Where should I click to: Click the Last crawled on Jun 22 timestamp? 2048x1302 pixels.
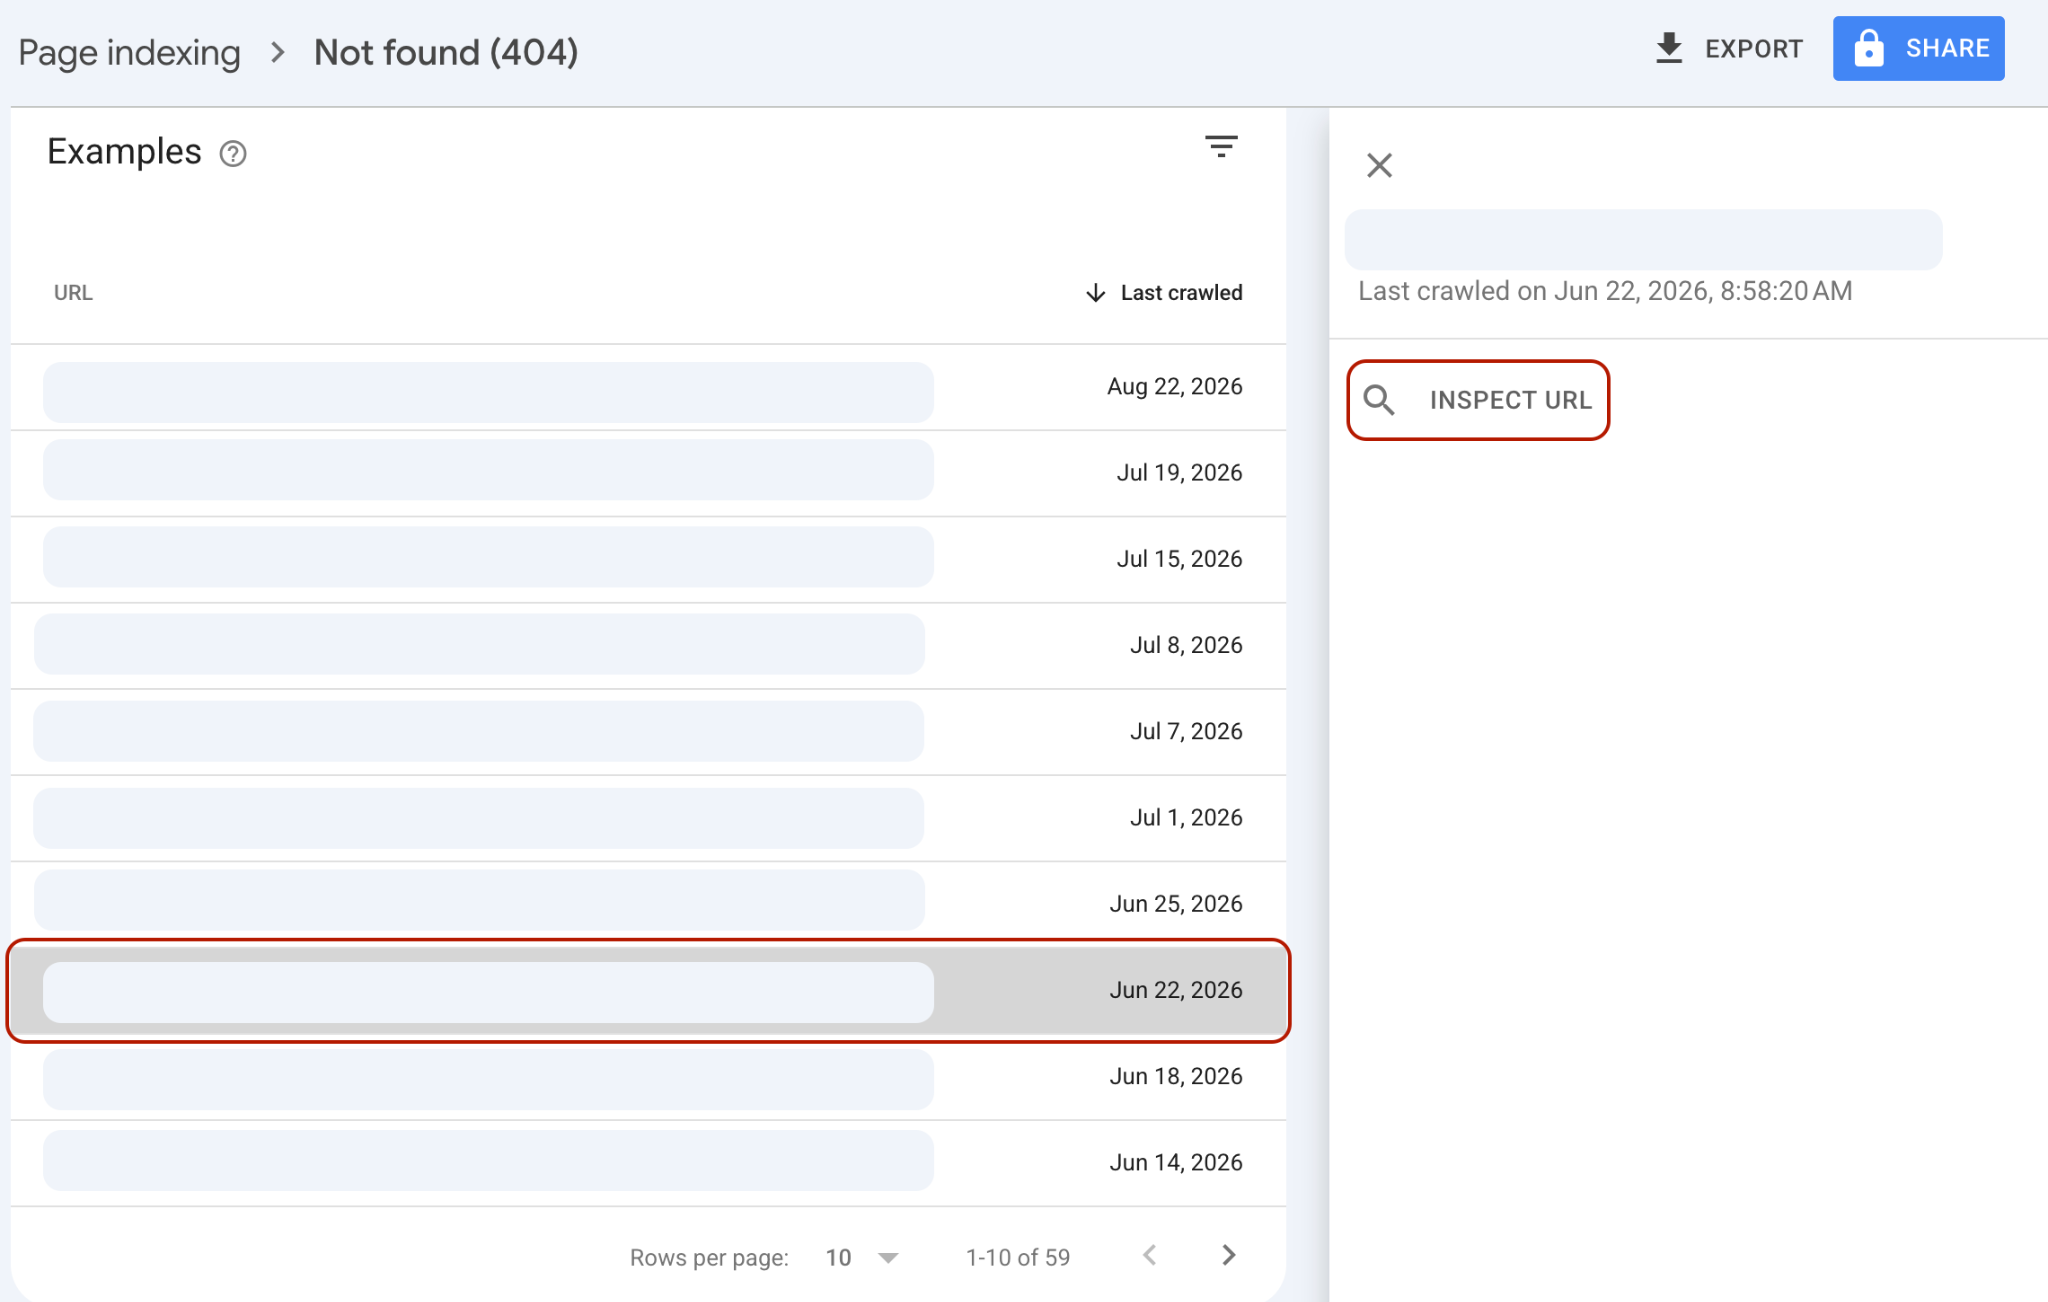[1605, 291]
